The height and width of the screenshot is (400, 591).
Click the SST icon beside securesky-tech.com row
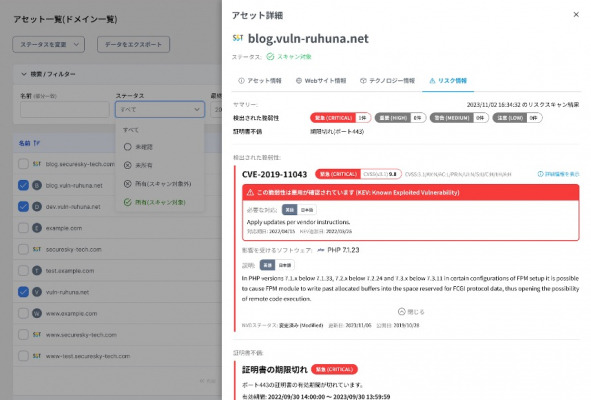tap(37, 249)
